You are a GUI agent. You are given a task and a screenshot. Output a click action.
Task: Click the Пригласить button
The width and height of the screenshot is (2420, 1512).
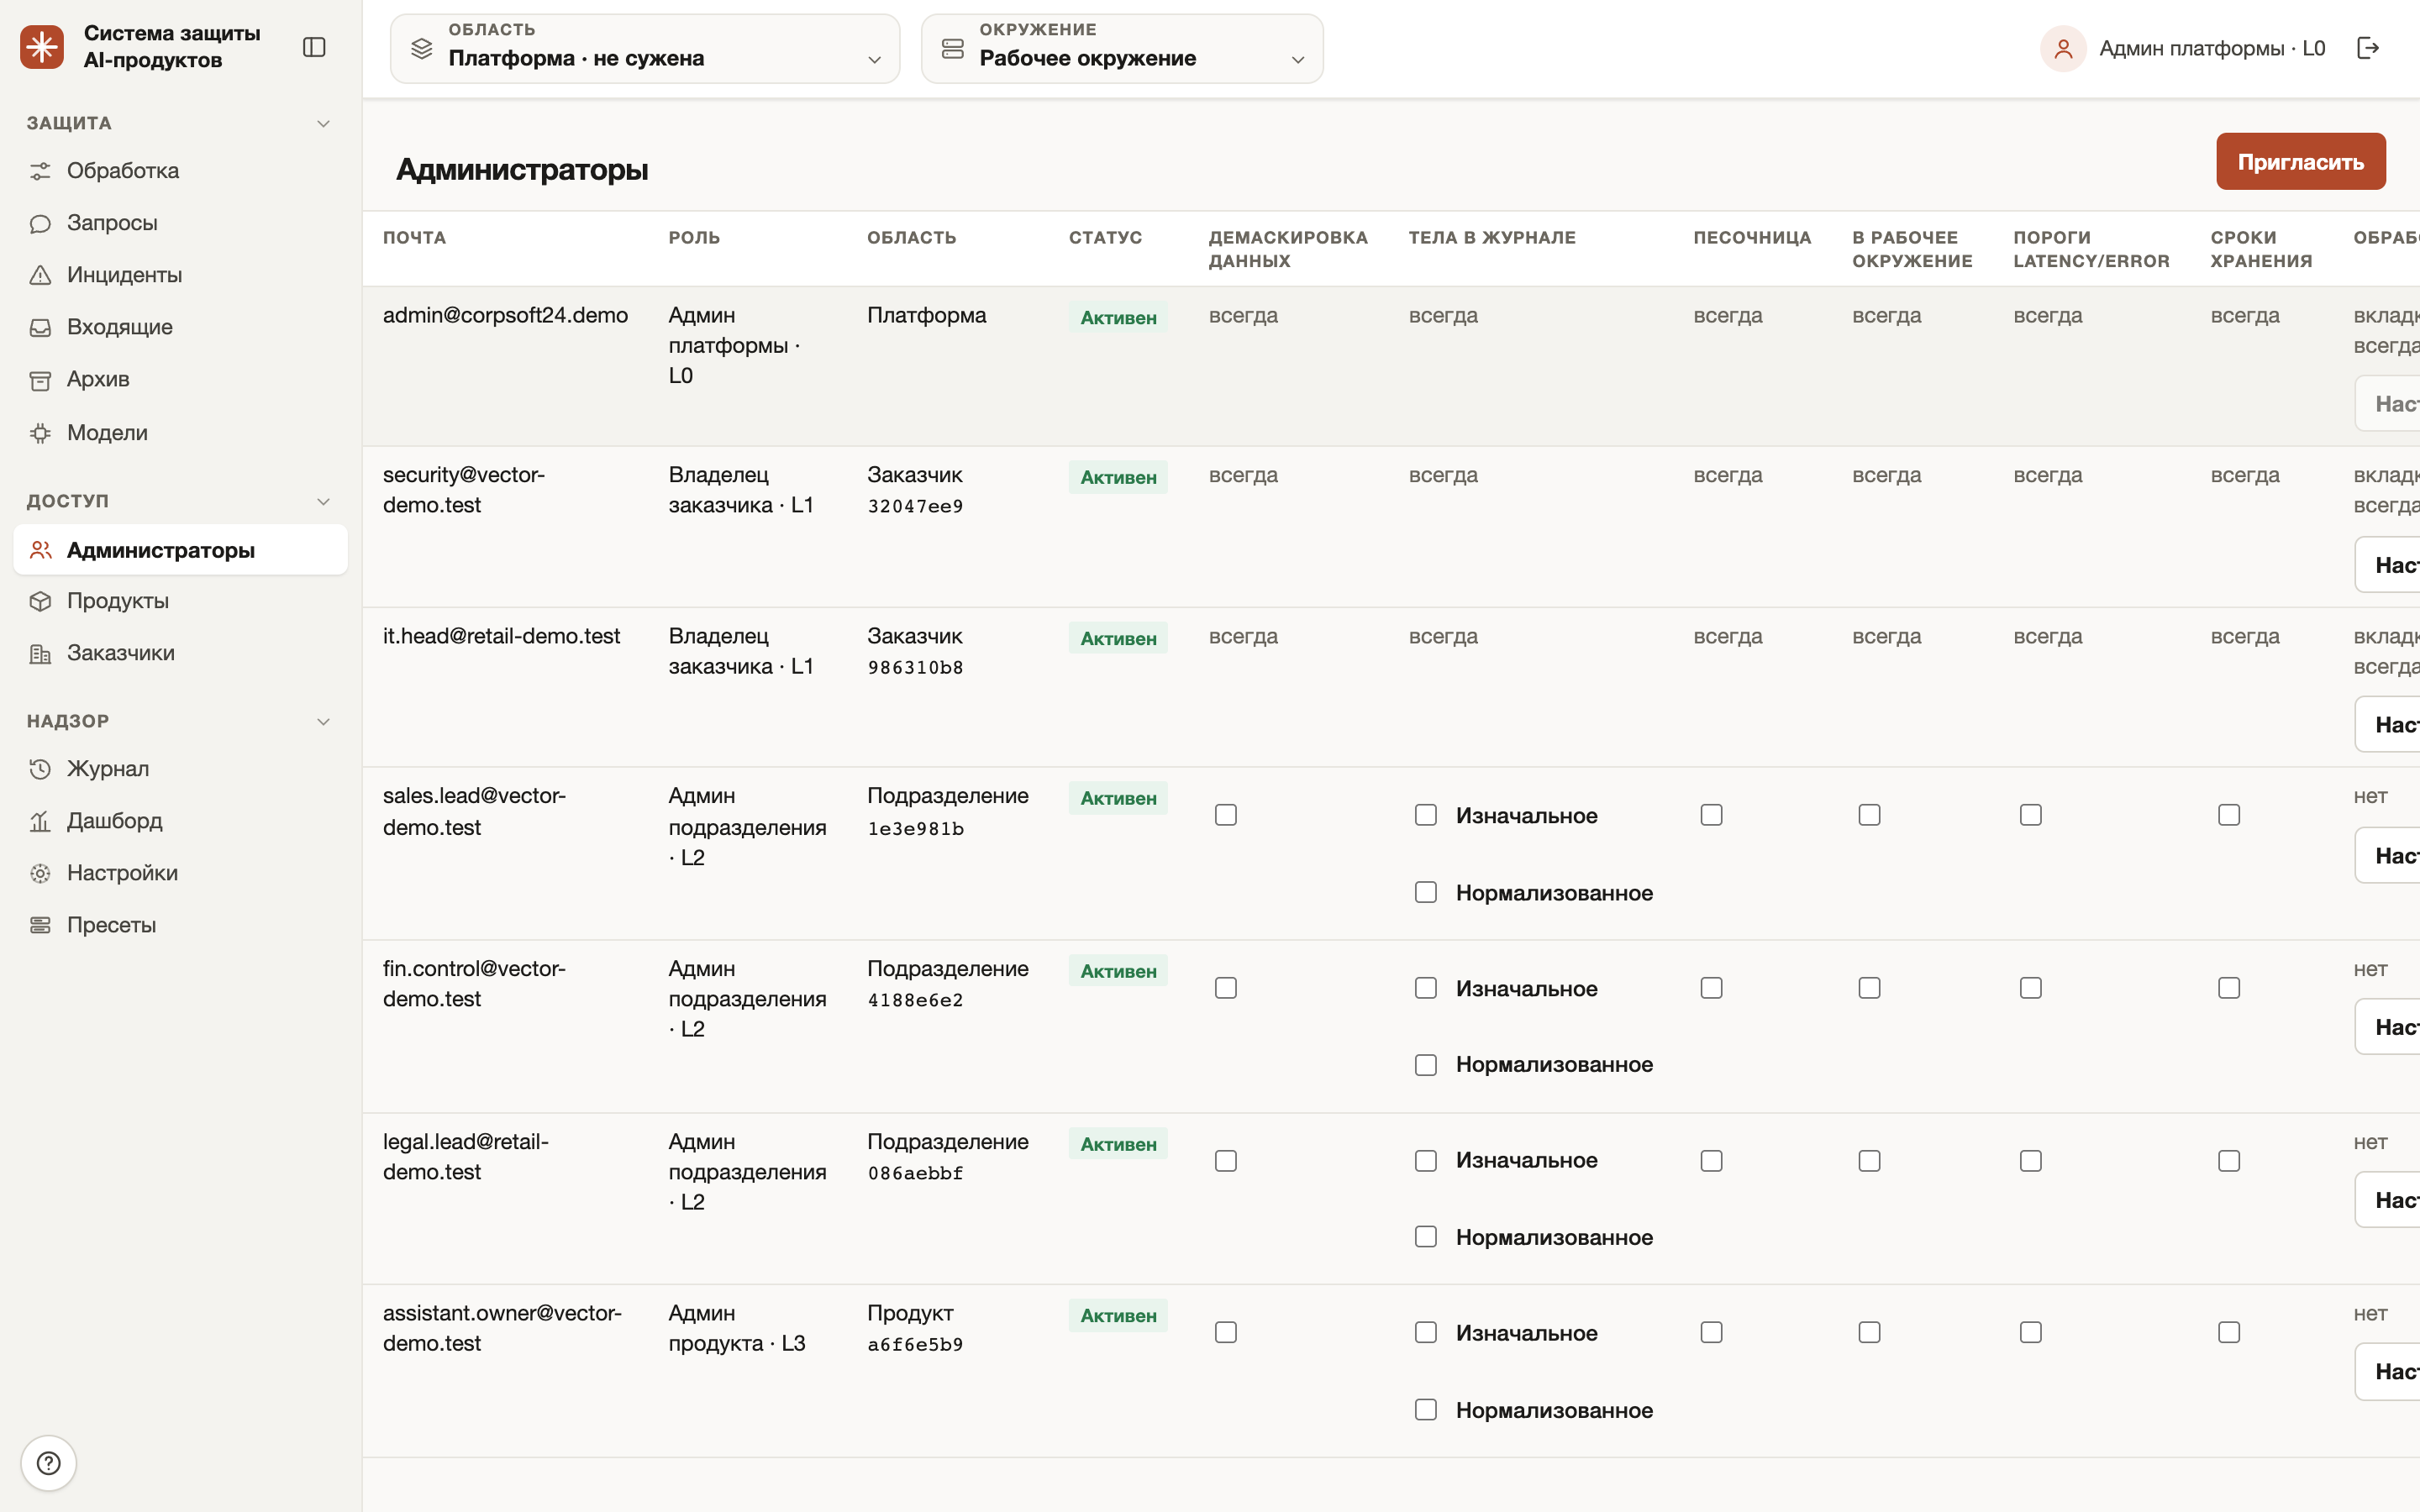2300,161
